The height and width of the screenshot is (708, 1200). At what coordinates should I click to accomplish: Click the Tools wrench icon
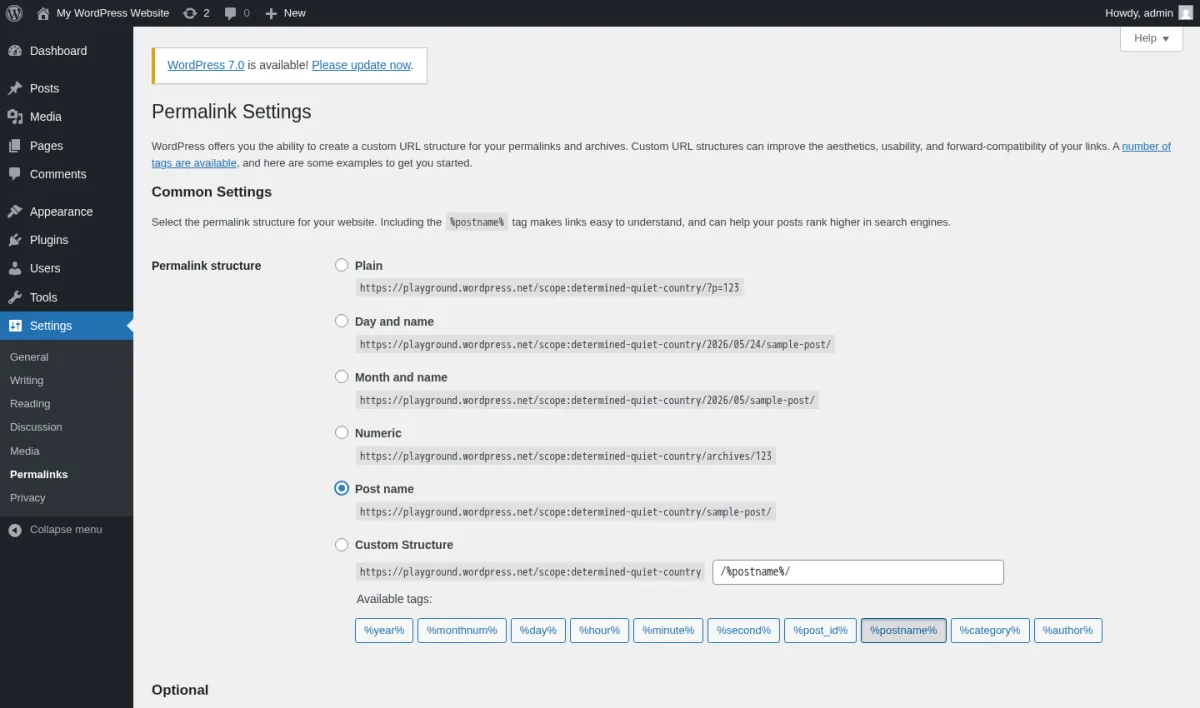click(15, 297)
